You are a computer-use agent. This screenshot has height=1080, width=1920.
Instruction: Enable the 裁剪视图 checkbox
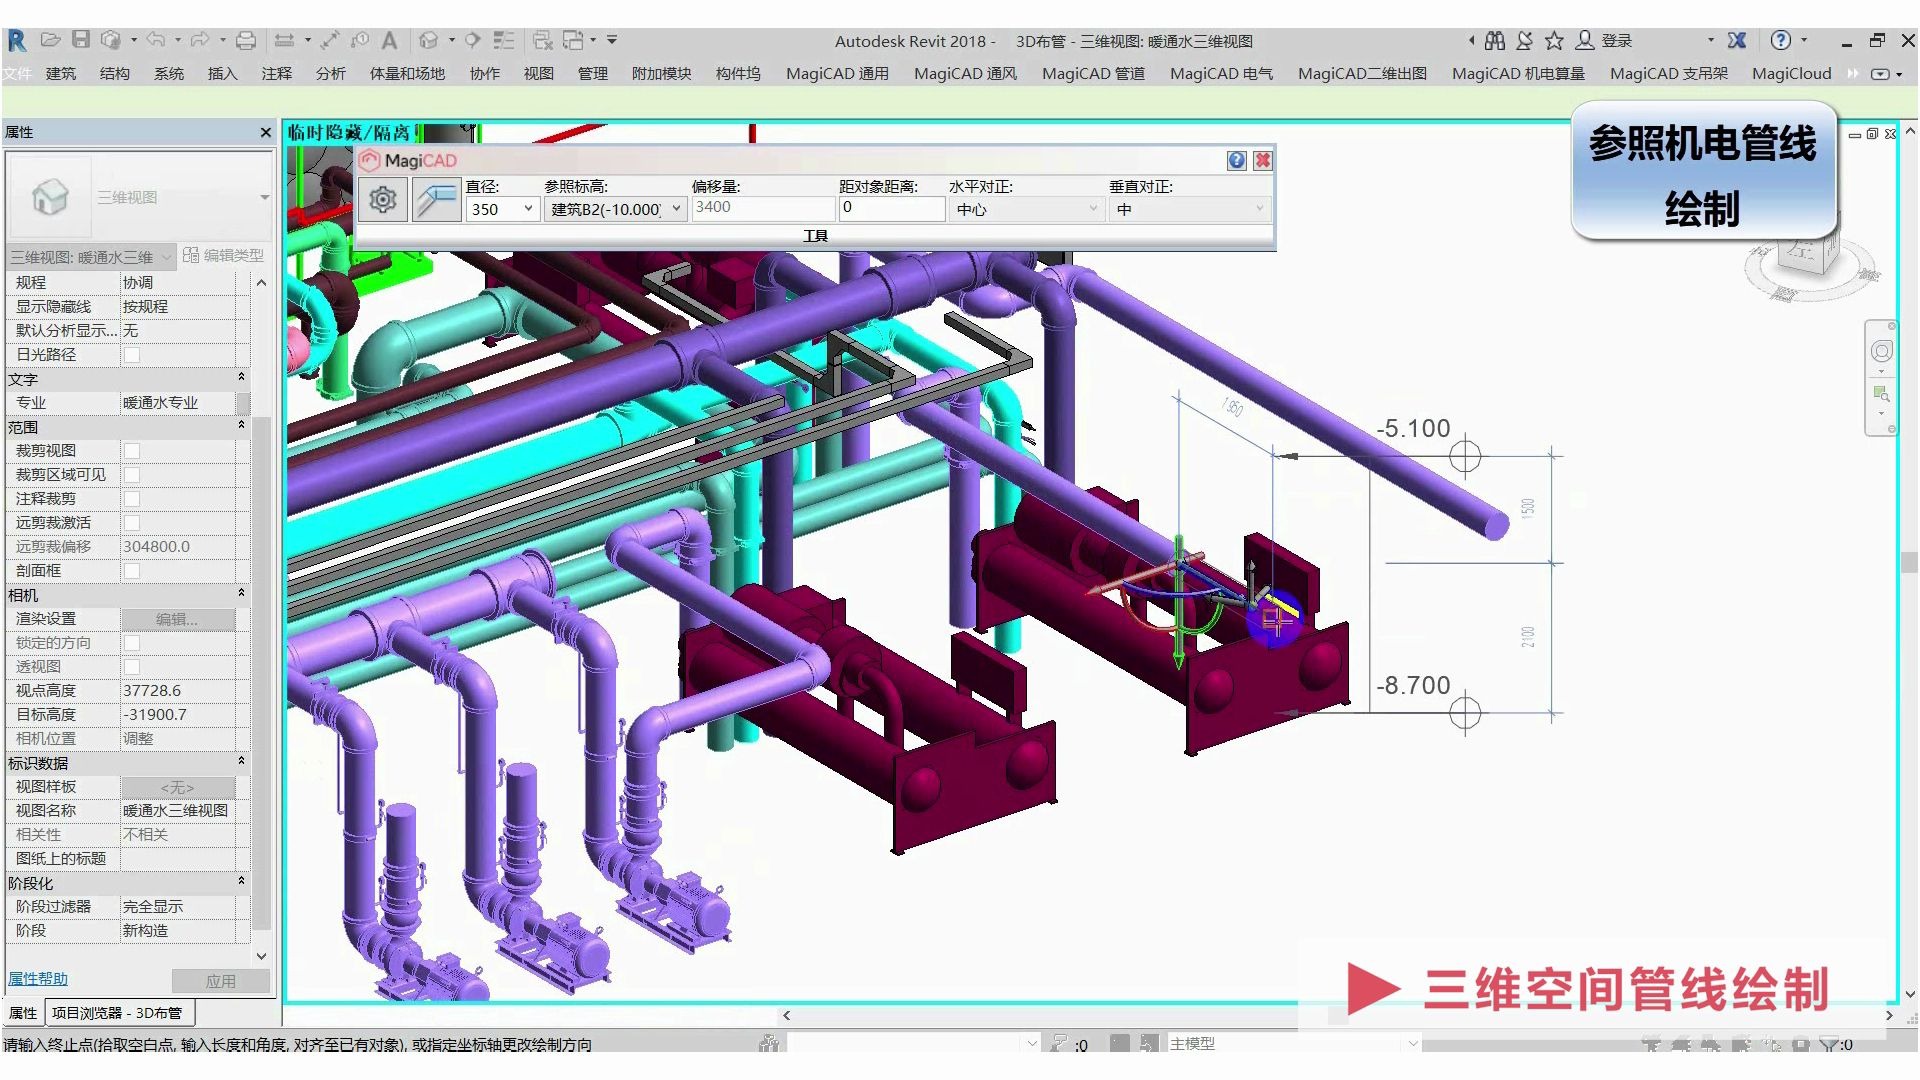tap(132, 451)
